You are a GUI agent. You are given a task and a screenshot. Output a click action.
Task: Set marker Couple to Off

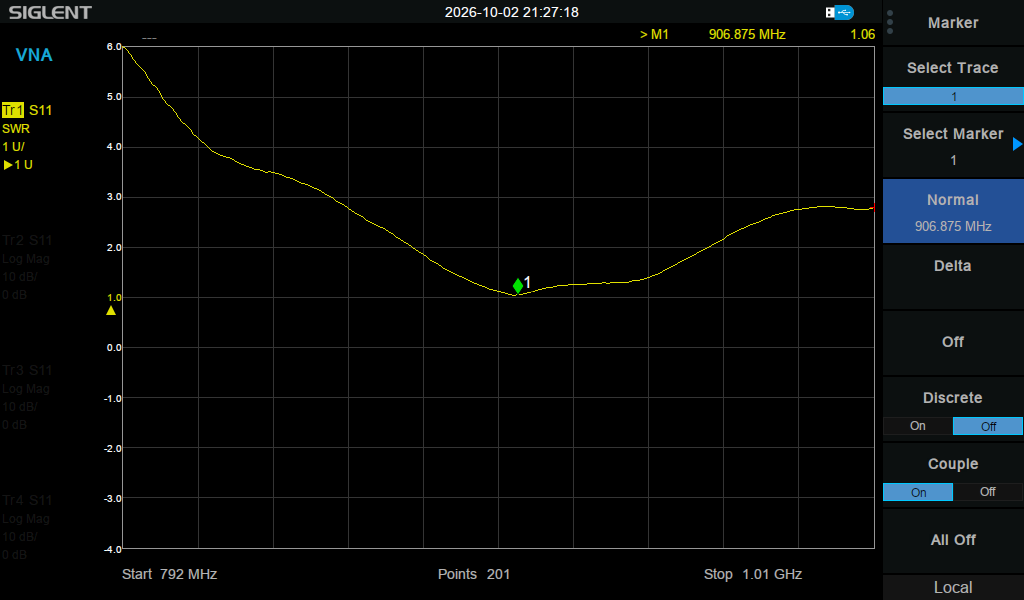click(988, 492)
